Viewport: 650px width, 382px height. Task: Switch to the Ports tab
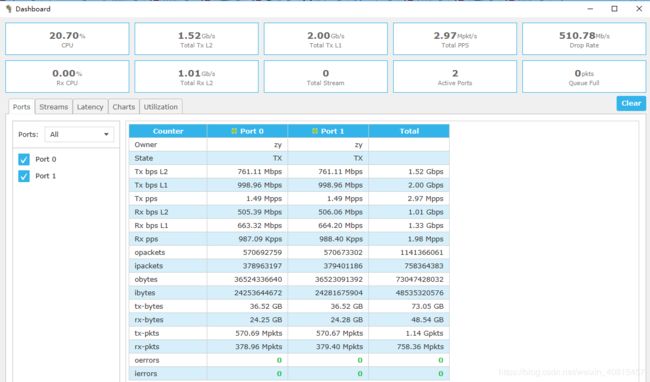[22, 107]
